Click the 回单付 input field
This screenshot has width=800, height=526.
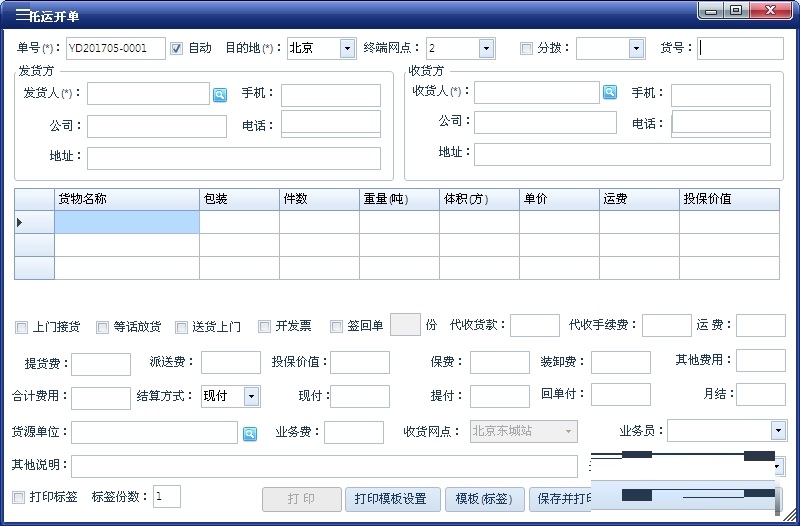pos(621,394)
